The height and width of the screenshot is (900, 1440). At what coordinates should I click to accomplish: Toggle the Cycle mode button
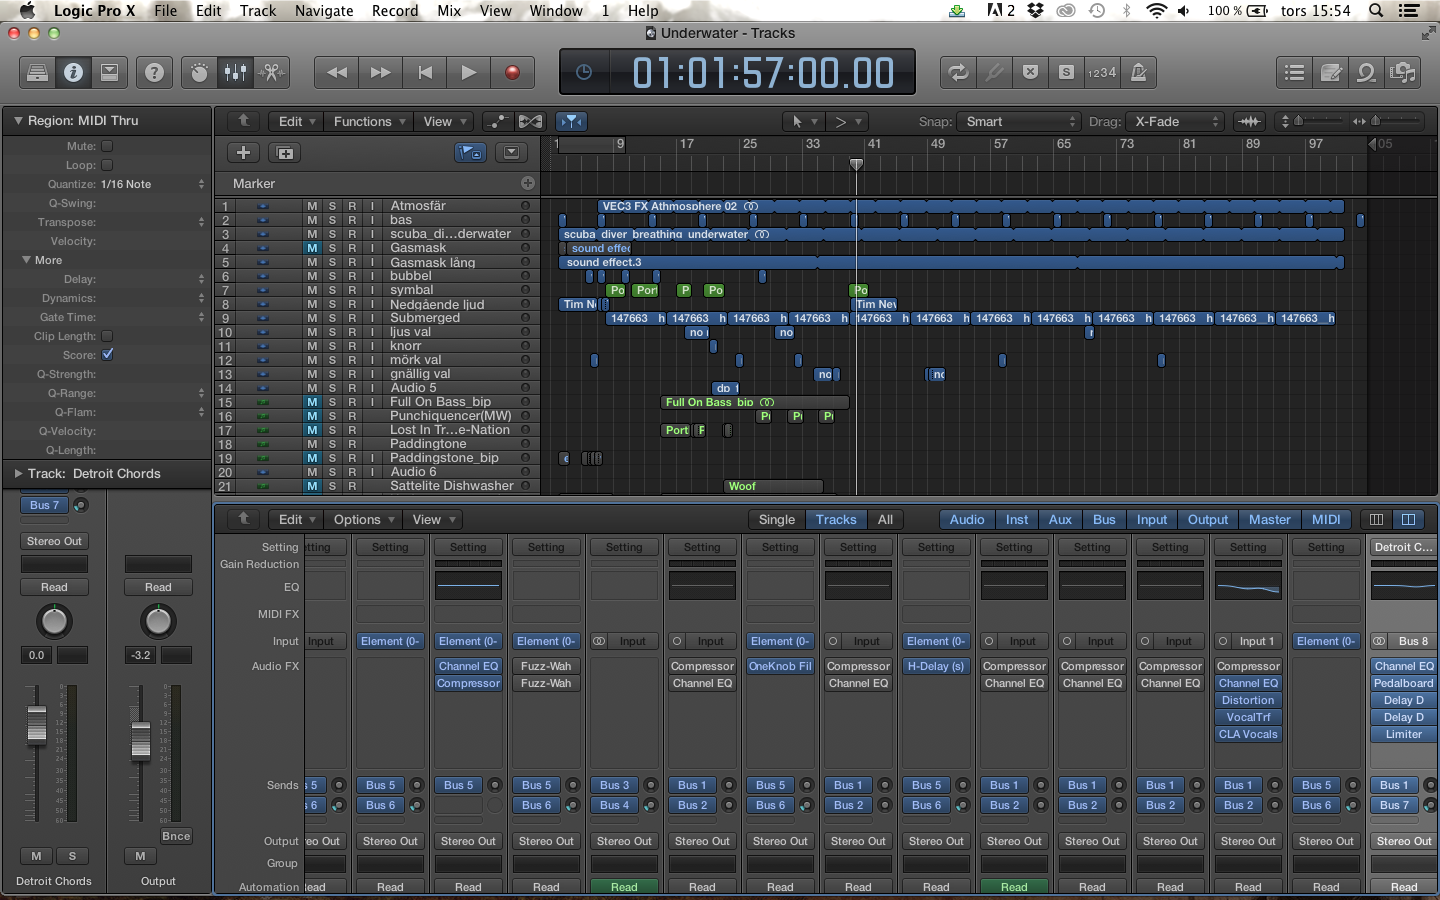click(957, 72)
